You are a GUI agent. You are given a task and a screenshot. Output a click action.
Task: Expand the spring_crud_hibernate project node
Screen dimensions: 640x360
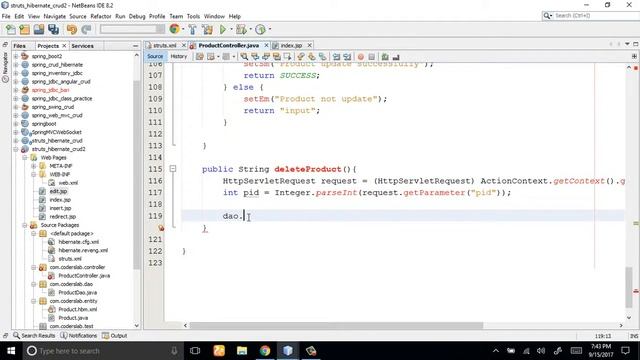pos(16,65)
